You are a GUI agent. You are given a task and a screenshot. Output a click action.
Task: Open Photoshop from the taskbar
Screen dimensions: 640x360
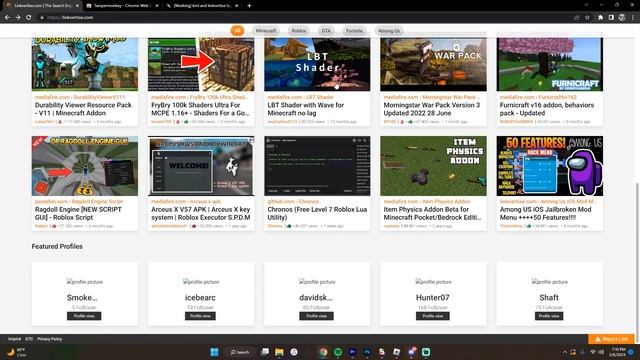coord(367,352)
